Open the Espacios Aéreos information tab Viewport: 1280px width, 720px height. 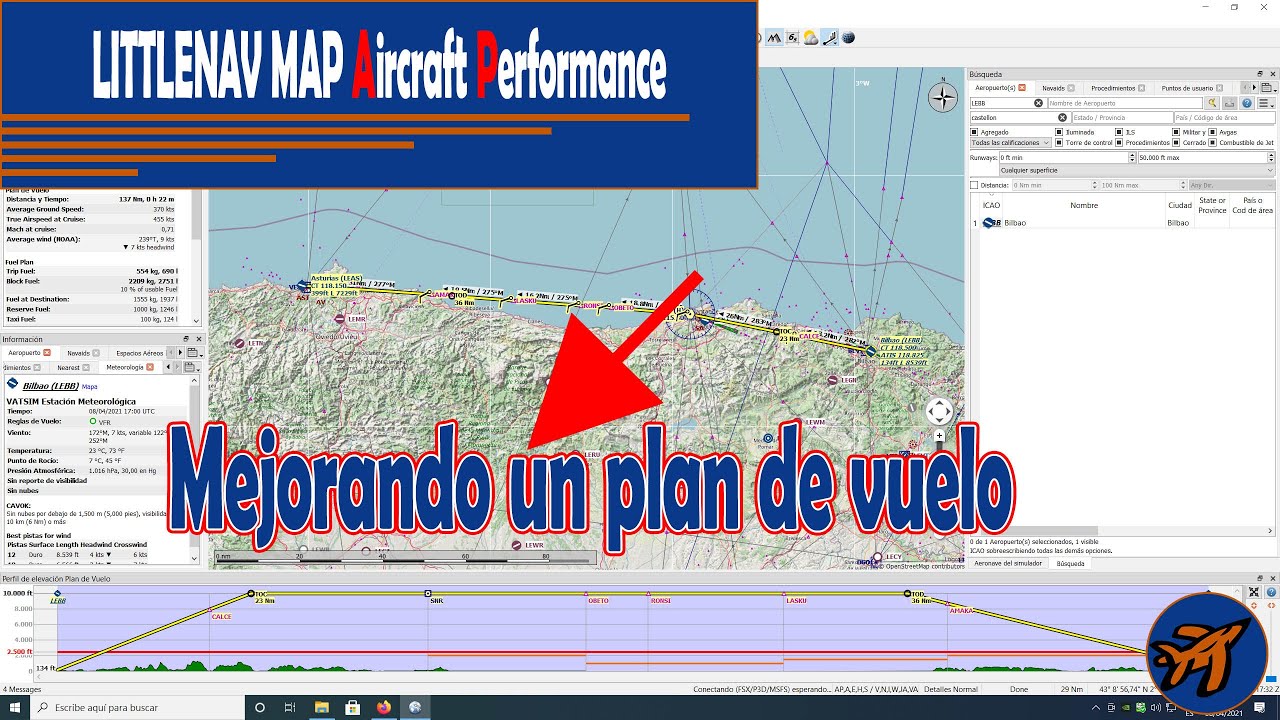pos(139,353)
